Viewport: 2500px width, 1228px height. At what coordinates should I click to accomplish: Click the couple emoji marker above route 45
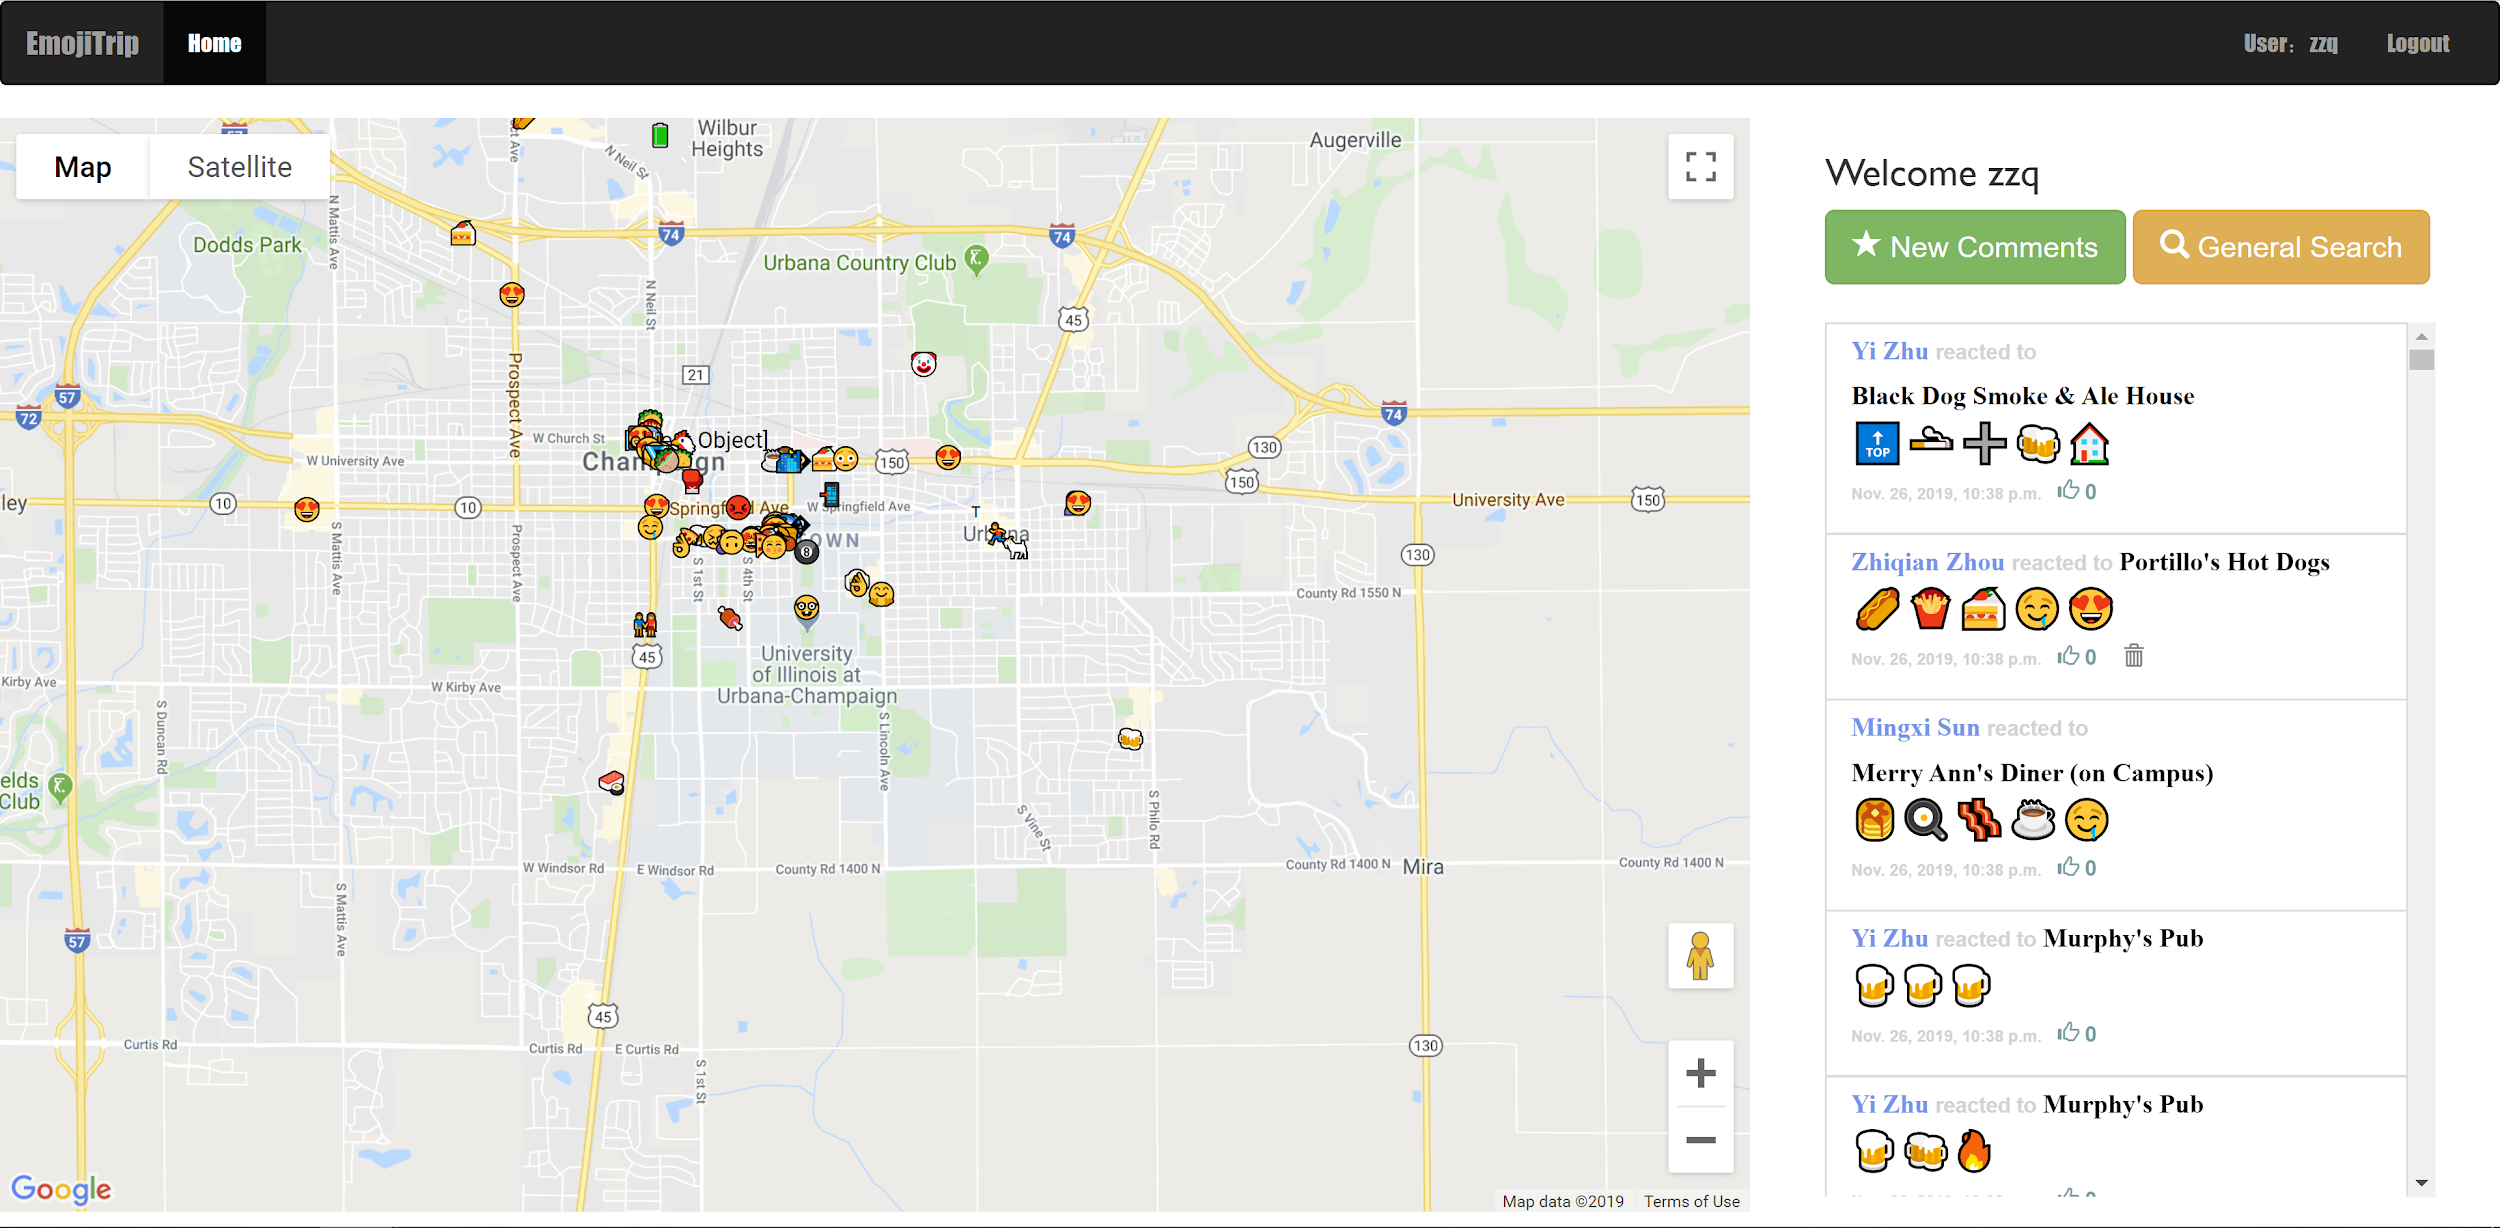pos(645,625)
